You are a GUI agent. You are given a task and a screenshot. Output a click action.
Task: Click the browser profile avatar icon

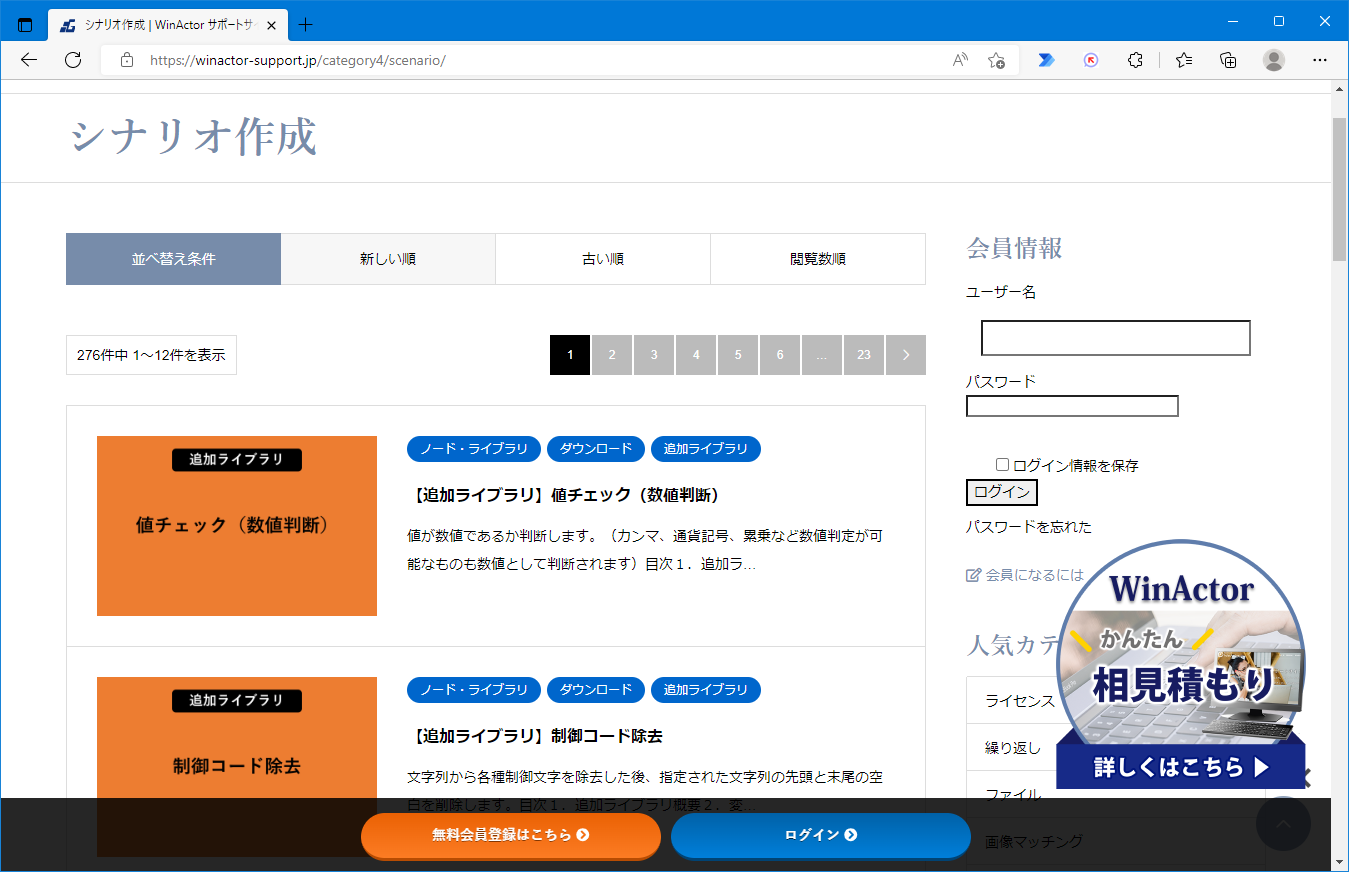coord(1273,61)
